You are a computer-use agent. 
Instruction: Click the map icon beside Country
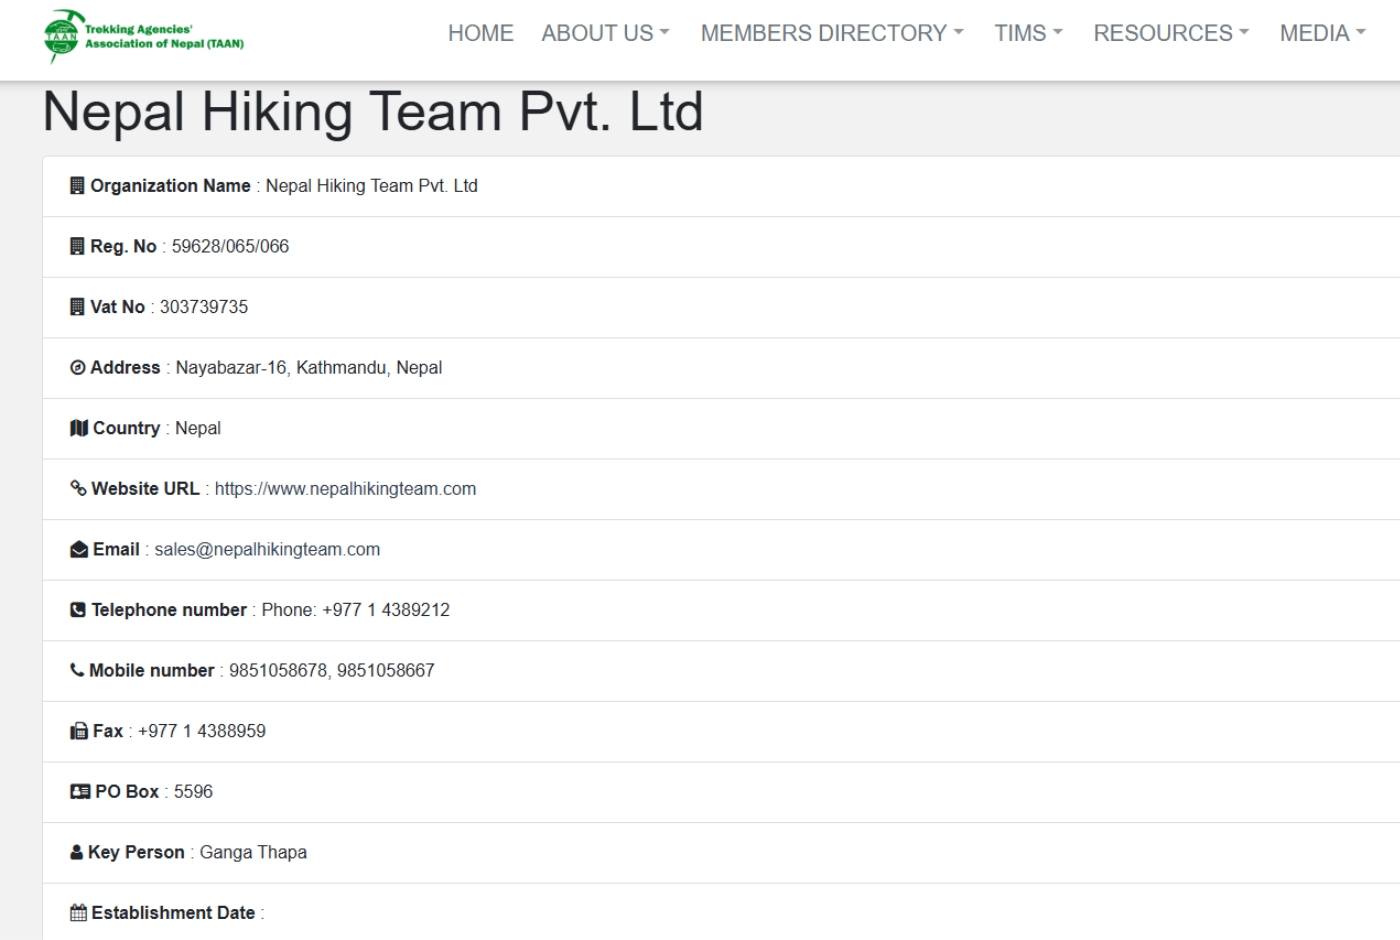[79, 428]
